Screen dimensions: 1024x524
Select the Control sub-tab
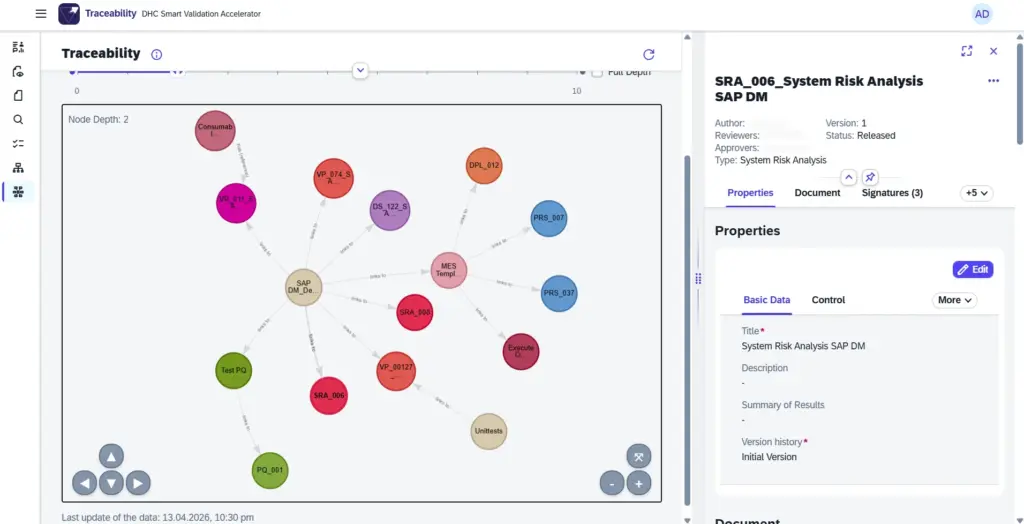(x=828, y=300)
